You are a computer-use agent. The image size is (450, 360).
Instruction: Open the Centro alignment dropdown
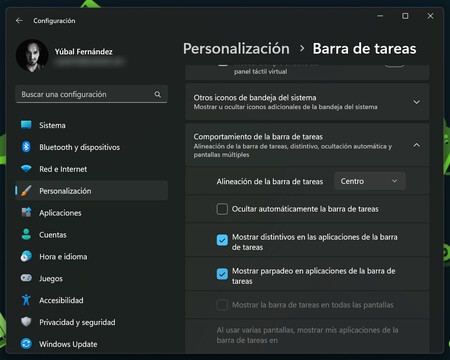[370, 181]
